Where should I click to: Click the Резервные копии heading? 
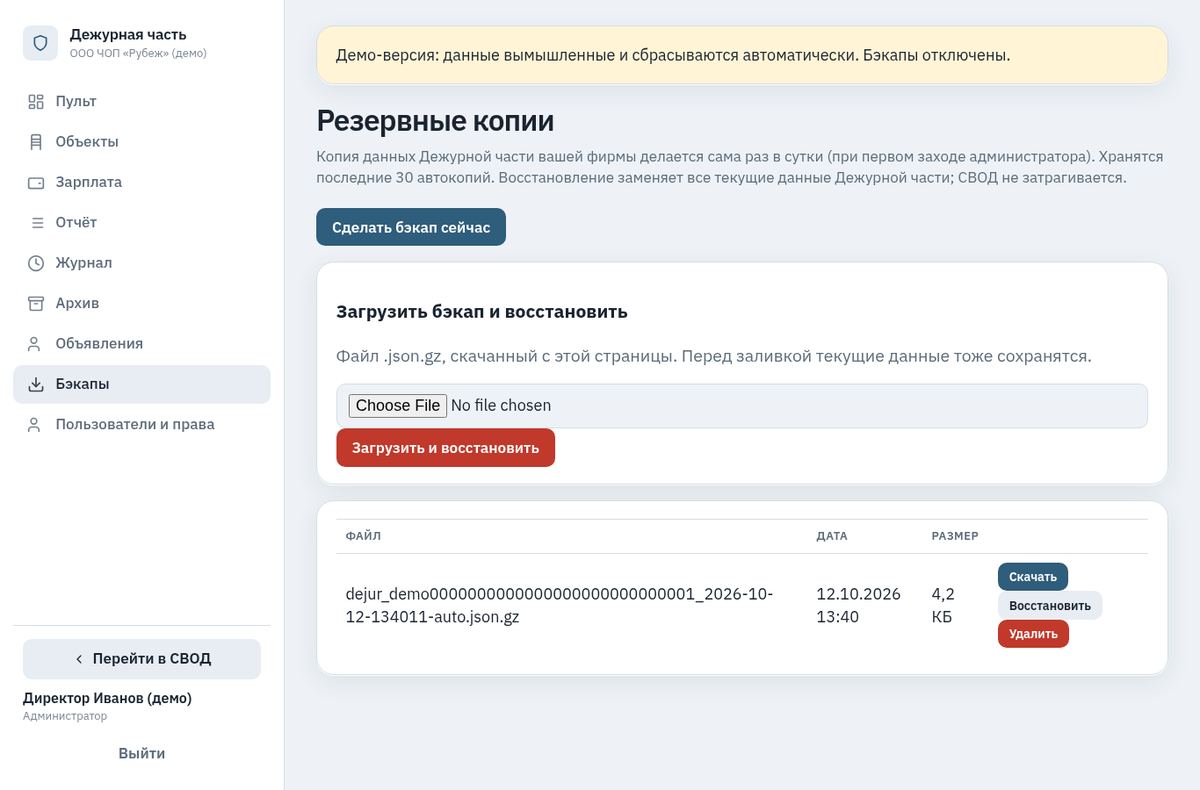click(435, 121)
